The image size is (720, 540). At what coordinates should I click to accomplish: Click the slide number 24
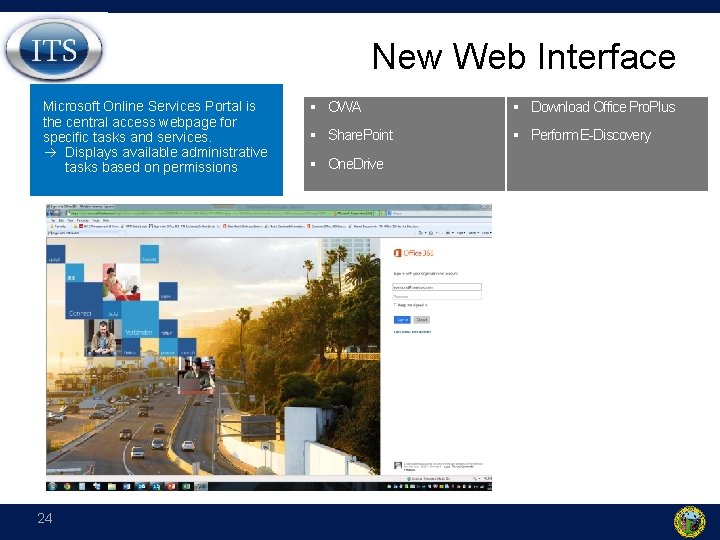tap(45, 518)
